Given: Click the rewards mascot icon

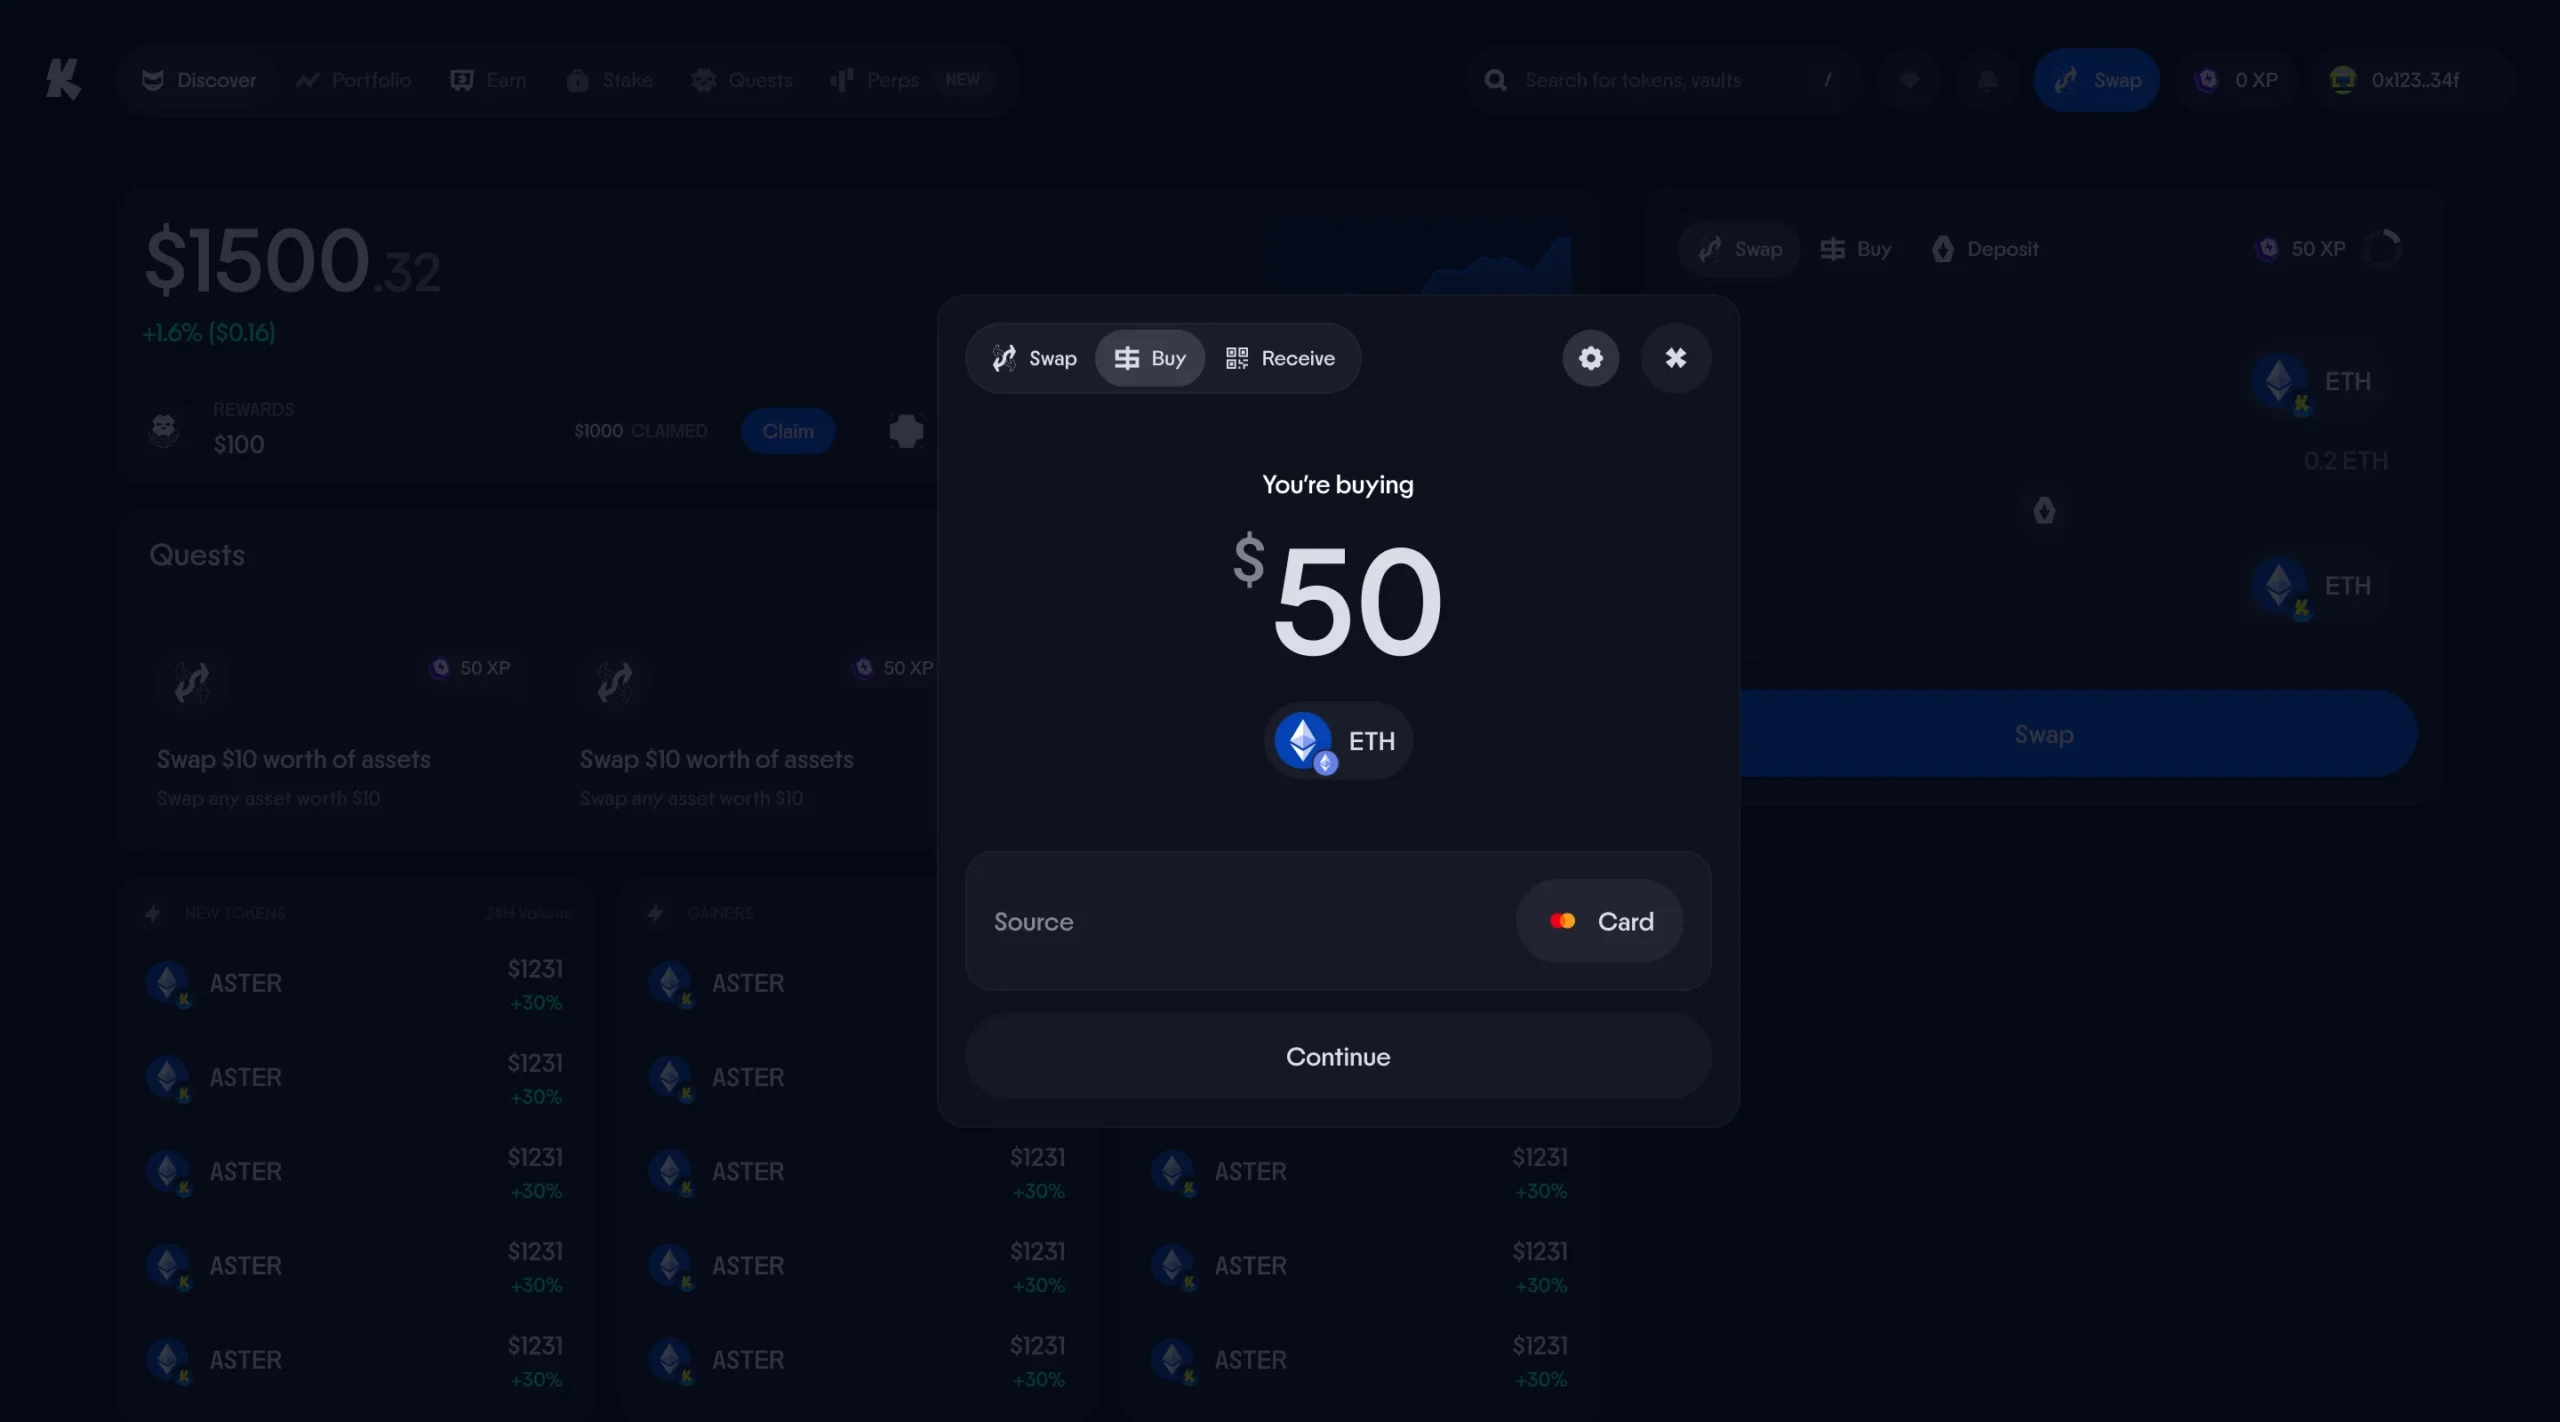Looking at the screenshot, I should [x=164, y=431].
